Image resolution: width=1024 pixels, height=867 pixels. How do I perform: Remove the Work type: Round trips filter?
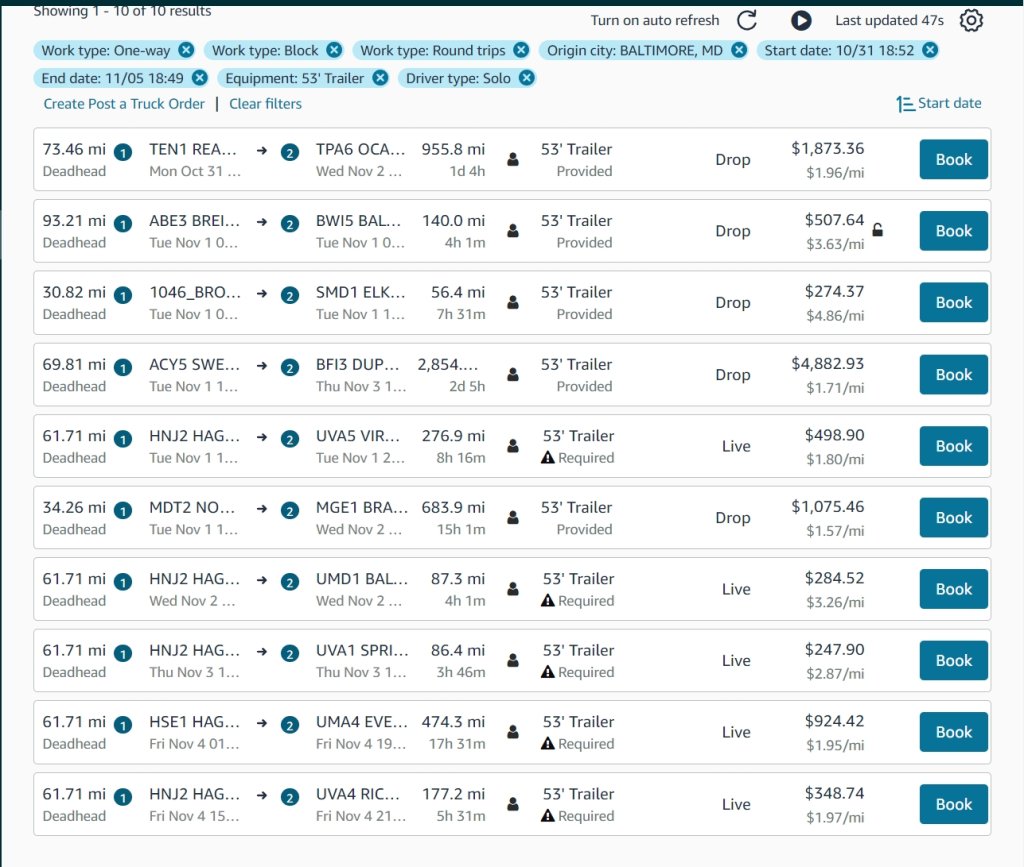click(521, 50)
